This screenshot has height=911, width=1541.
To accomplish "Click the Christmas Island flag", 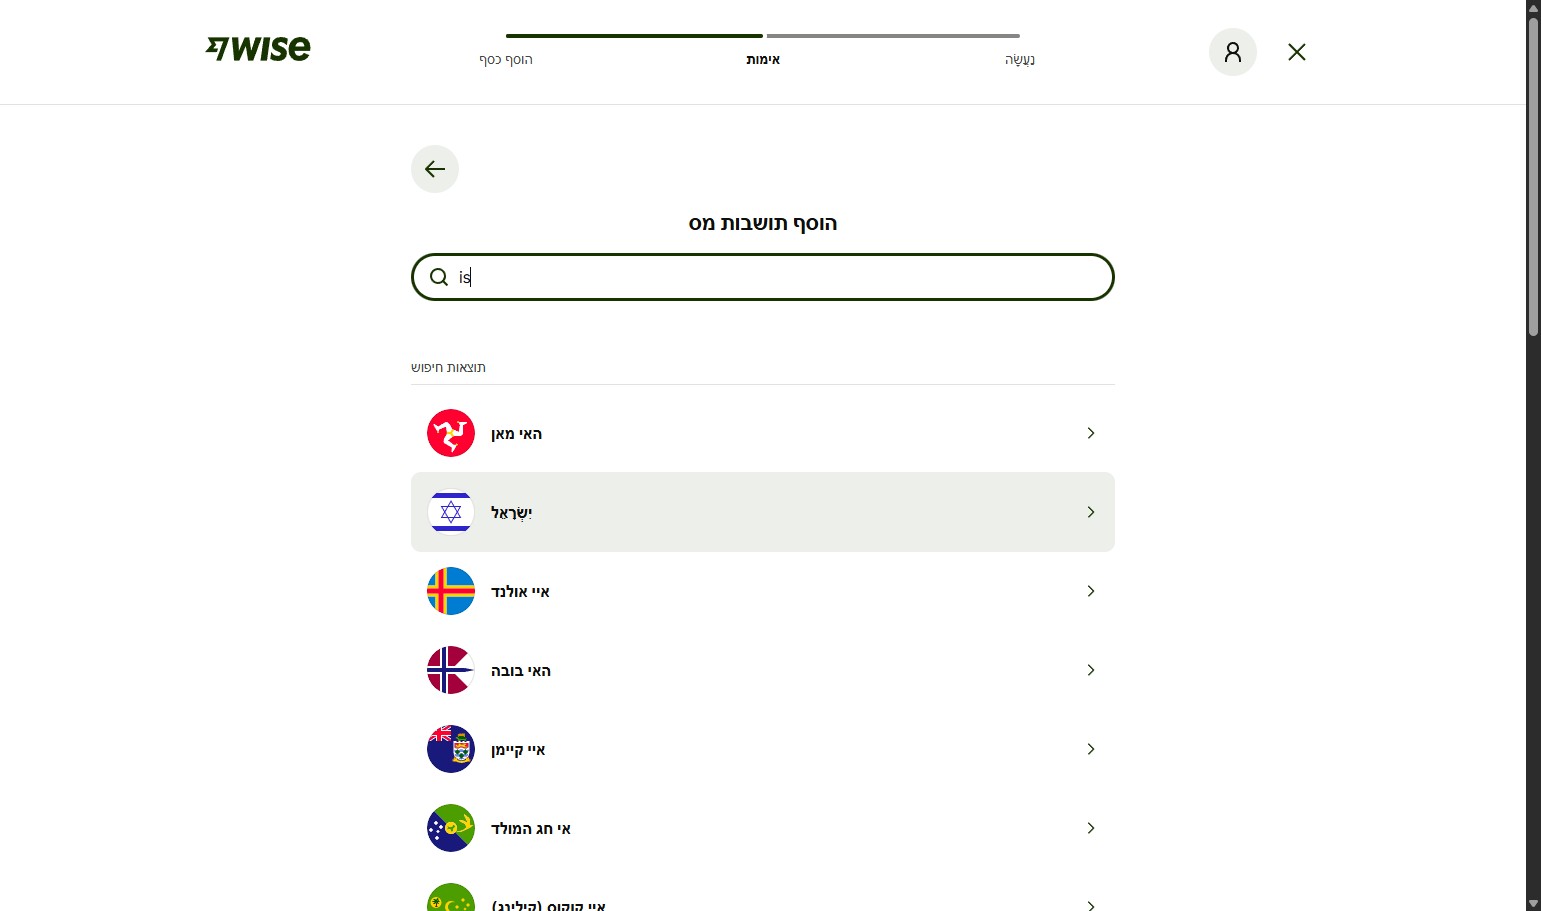I will point(451,828).
